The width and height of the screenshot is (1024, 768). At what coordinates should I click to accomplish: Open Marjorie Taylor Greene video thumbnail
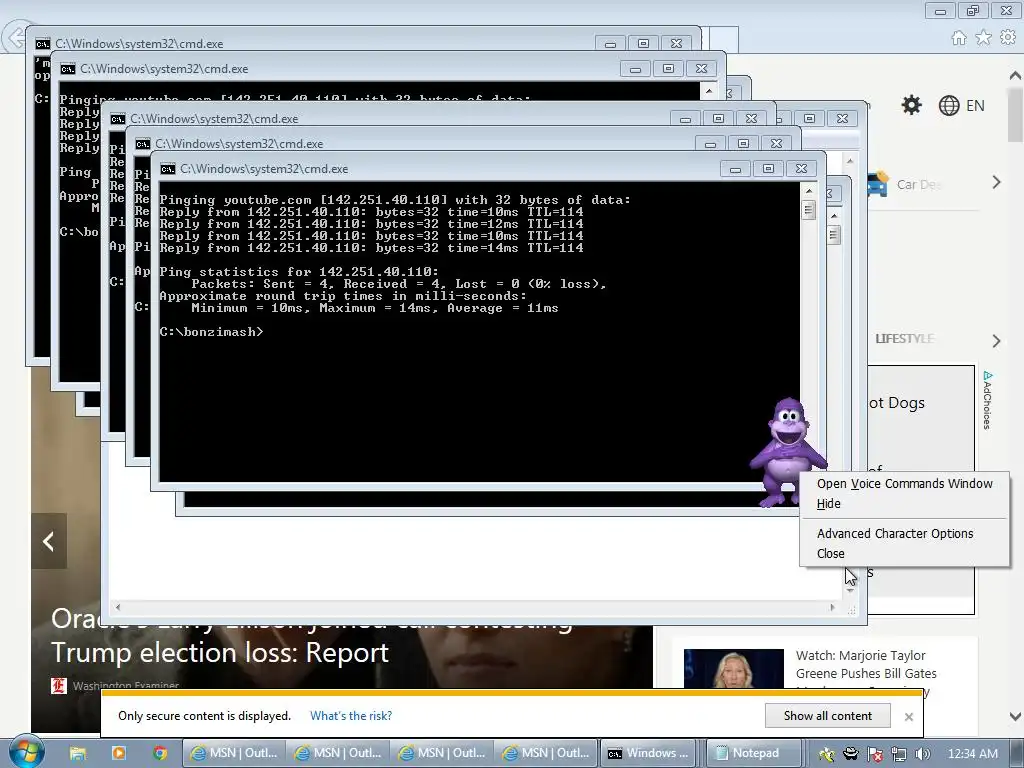pos(733,668)
